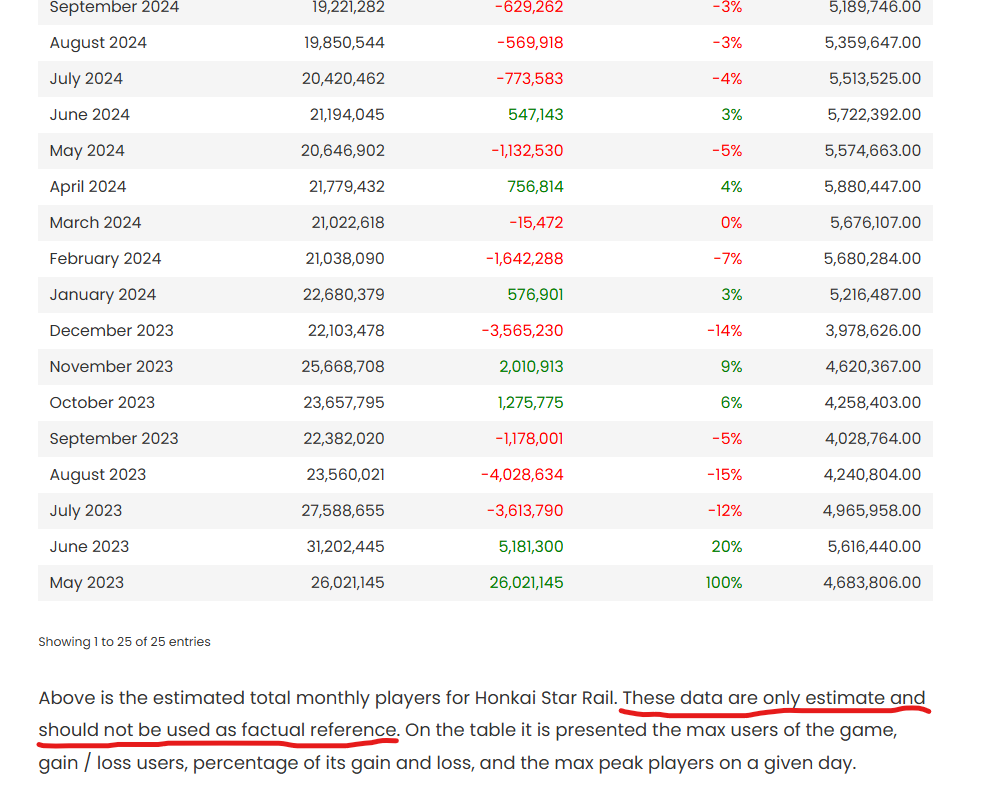Click the 'August 2024' month cell
The width and height of the screenshot is (986, 792).
coord(98,43)
